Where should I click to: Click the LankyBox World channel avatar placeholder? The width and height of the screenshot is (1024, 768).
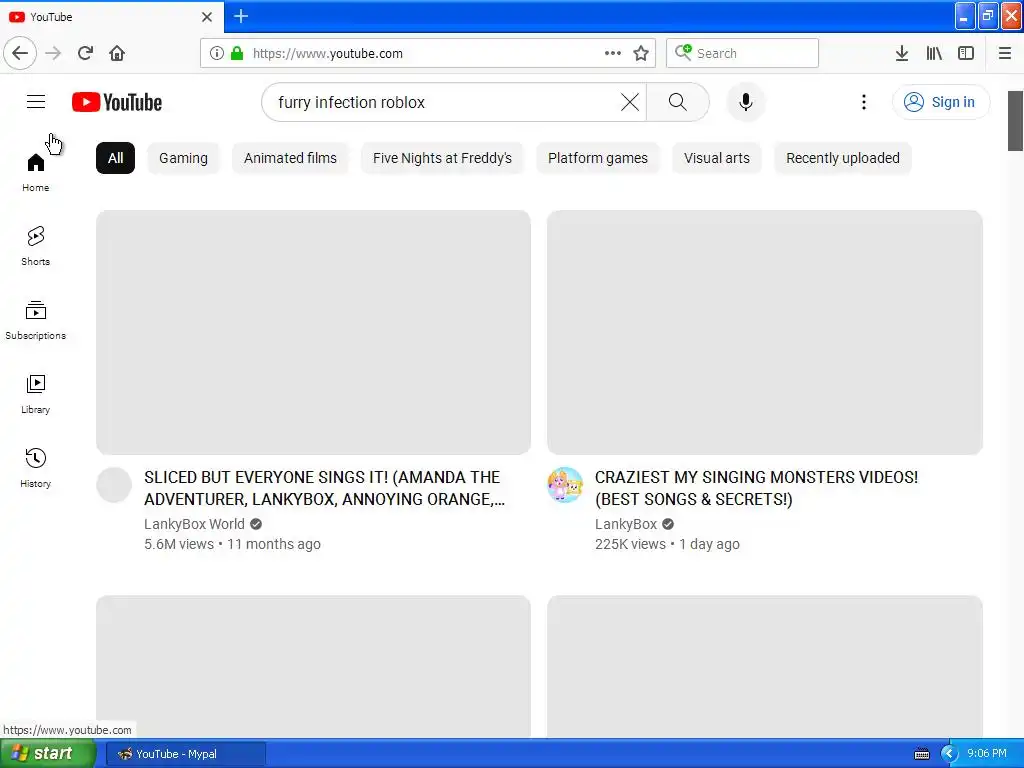114,485
